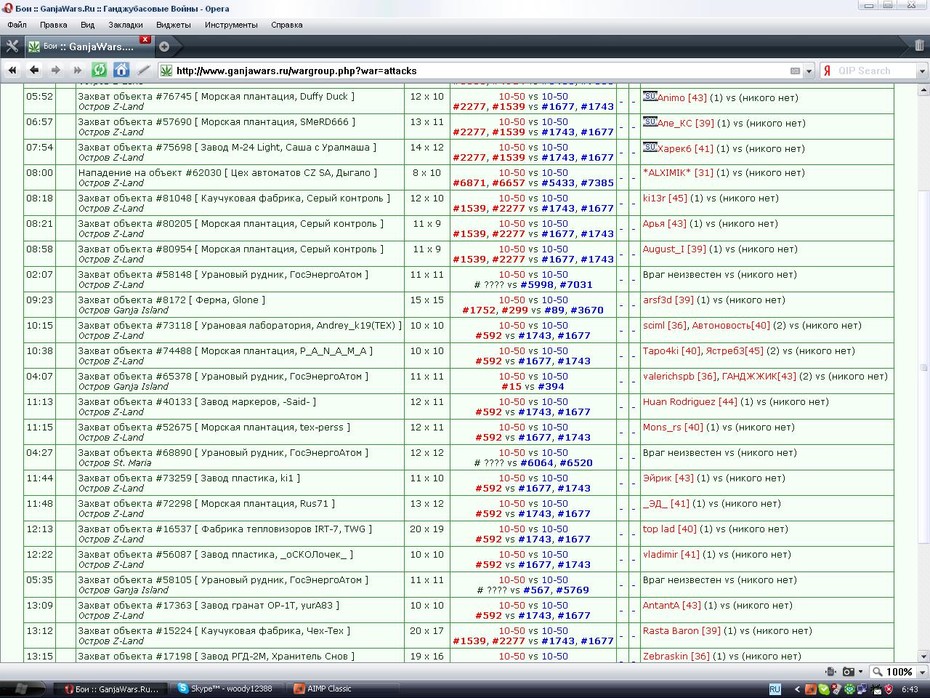This screenshot has width=930, height=698.
Task: Click the wand password icon
Action: 143,71
